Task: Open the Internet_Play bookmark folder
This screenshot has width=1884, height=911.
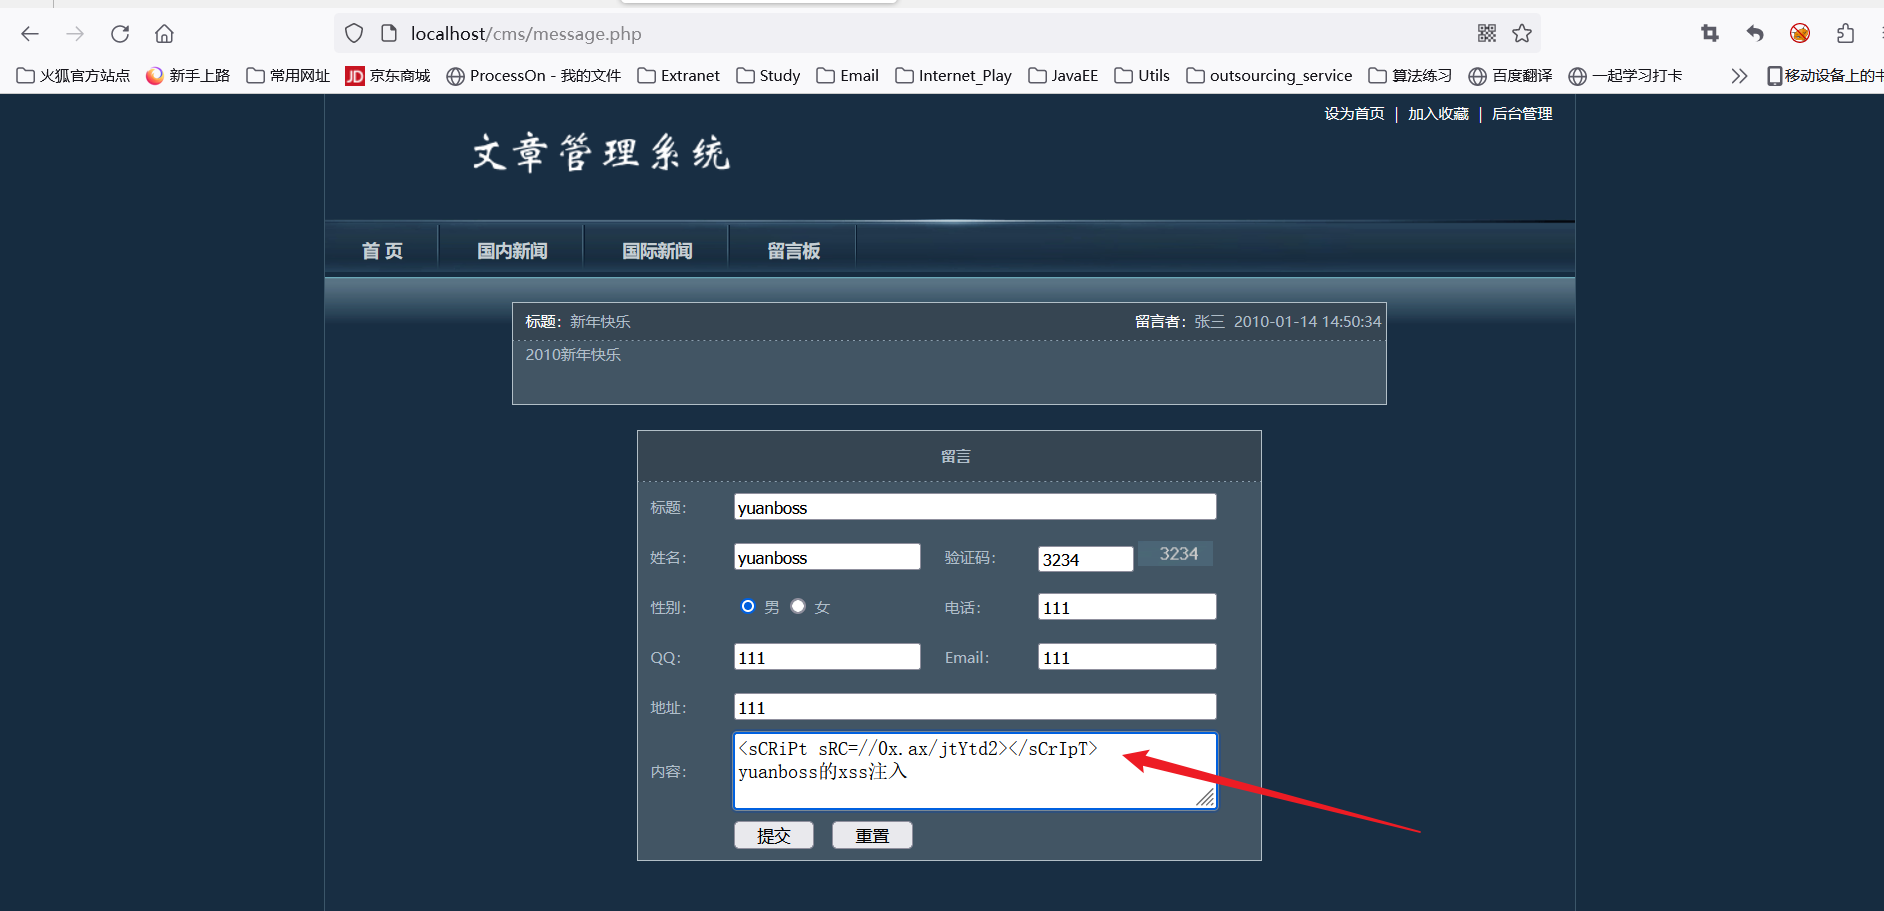Action: [x=953, y=76]
